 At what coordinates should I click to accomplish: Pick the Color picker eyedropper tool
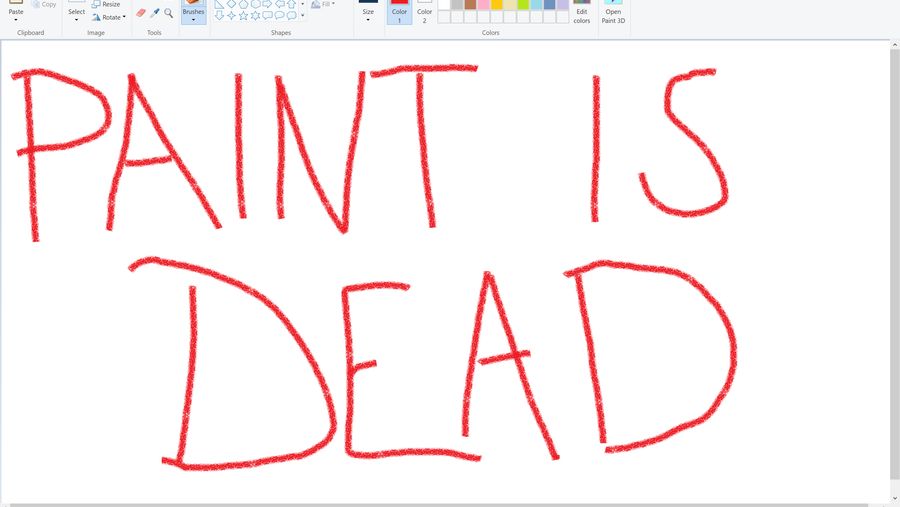(x=155, y=13)
